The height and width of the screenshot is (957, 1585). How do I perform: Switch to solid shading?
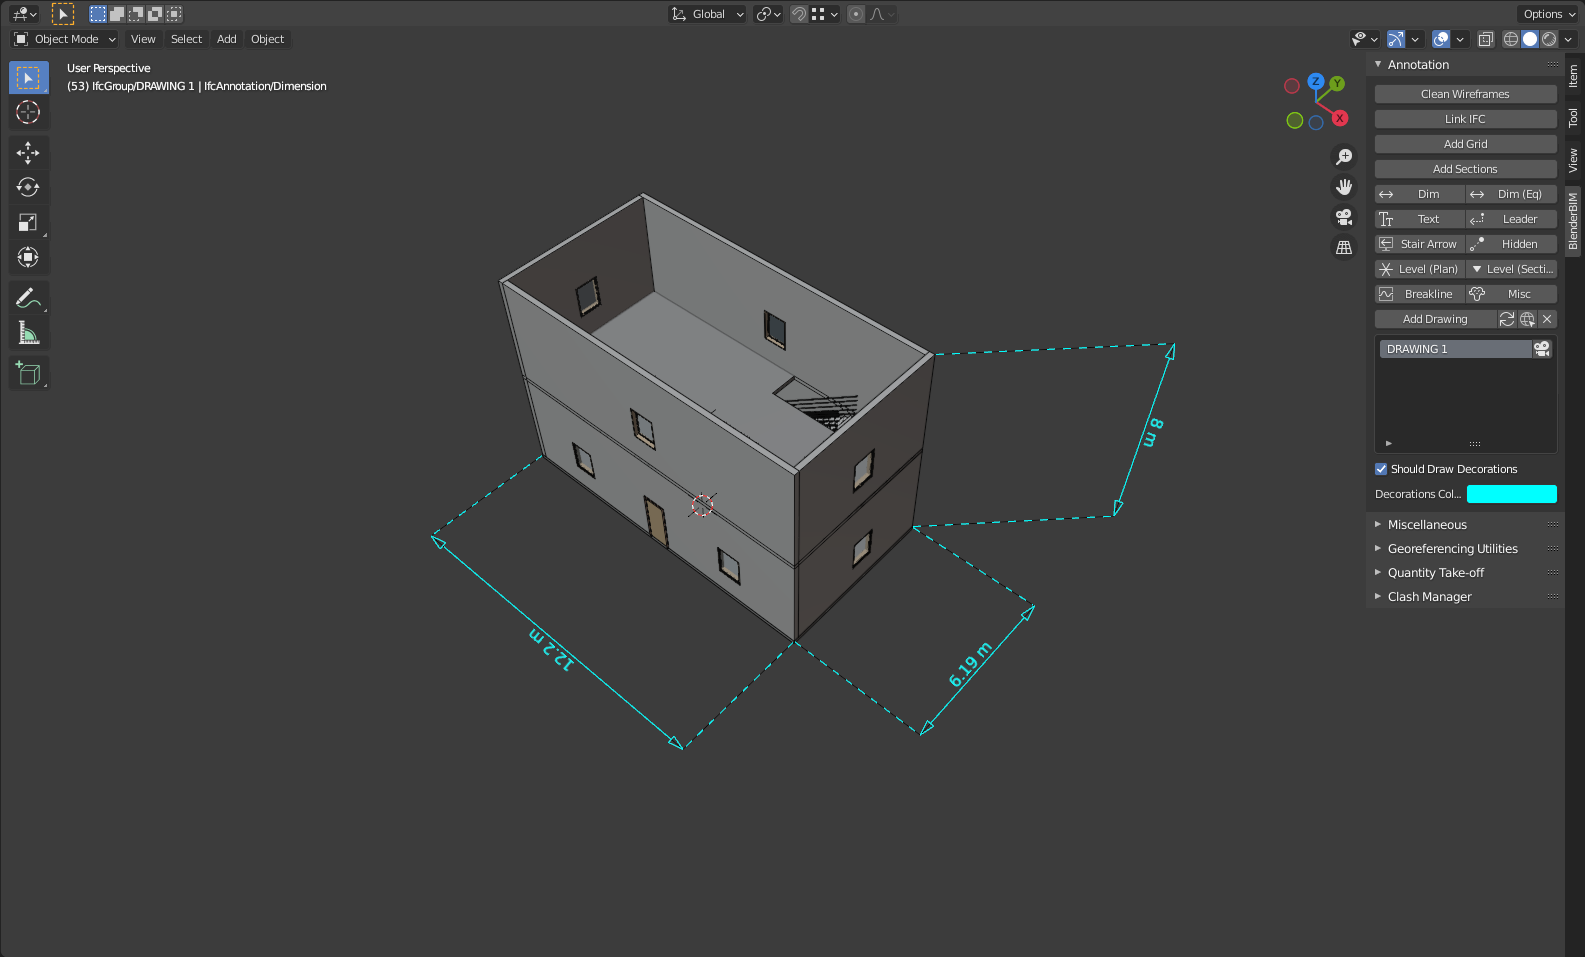pyautogui.click(x=1530, y=39)
